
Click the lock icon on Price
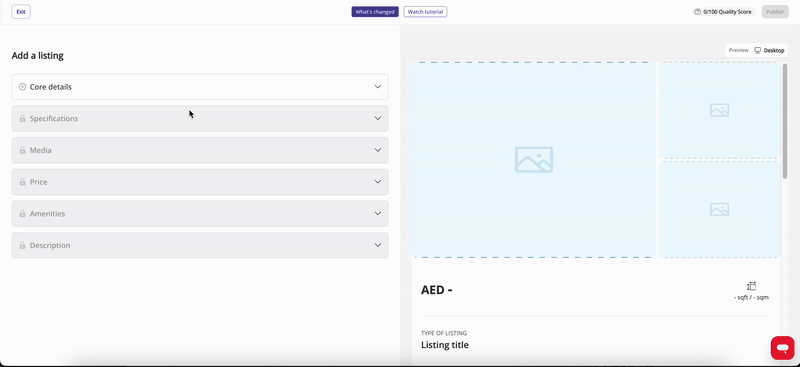click(x=22, y=182)
